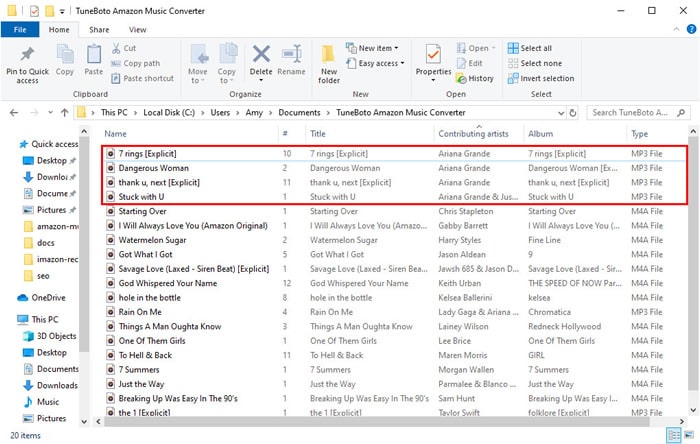
Task: Sort by Album column header
Action: coord(540,133)
